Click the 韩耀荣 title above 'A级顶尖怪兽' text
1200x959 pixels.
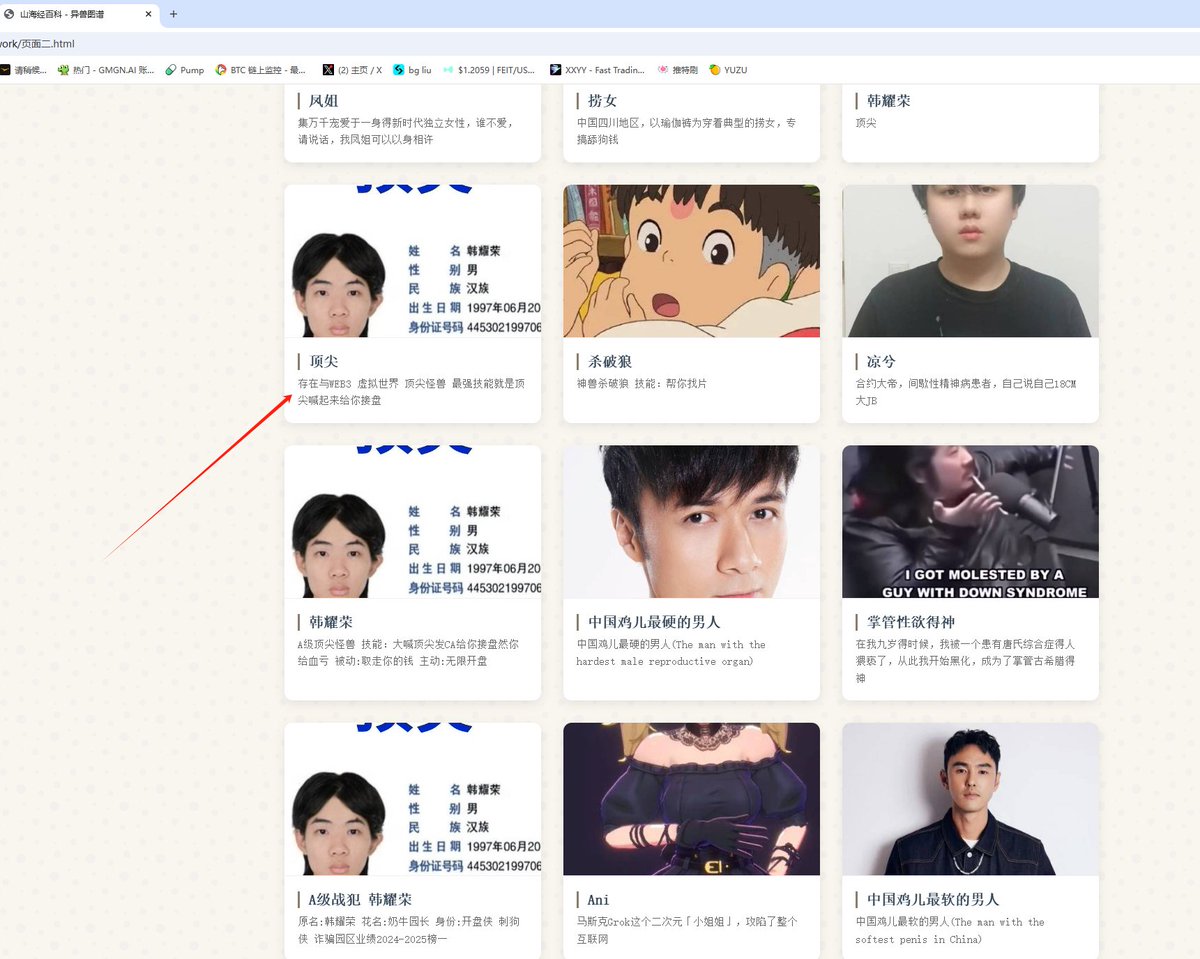(x=331, y=622)
